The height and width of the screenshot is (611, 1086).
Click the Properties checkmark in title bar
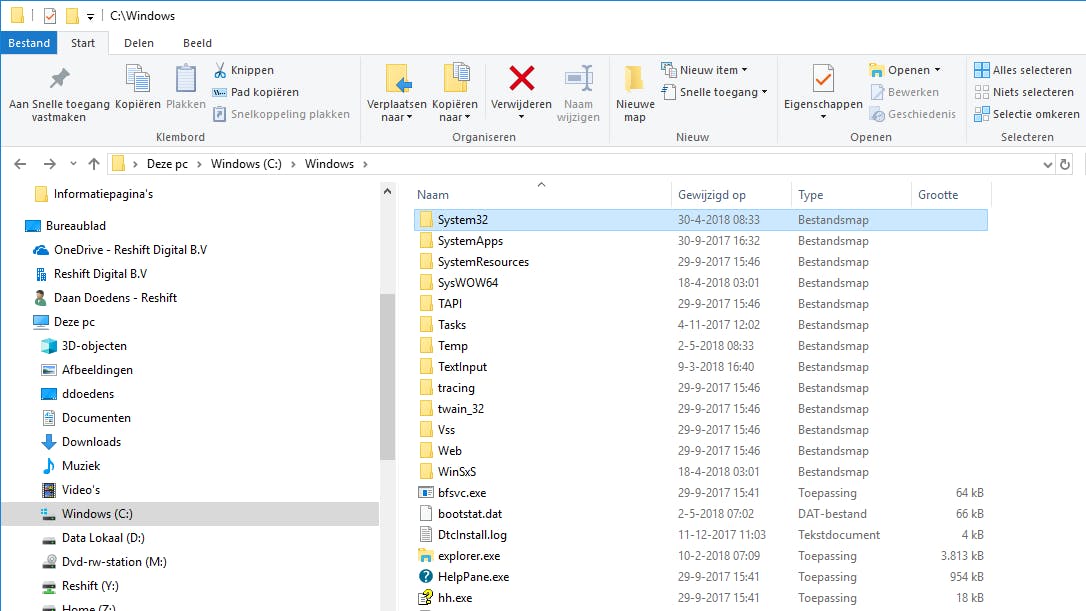tap(50, 15)
